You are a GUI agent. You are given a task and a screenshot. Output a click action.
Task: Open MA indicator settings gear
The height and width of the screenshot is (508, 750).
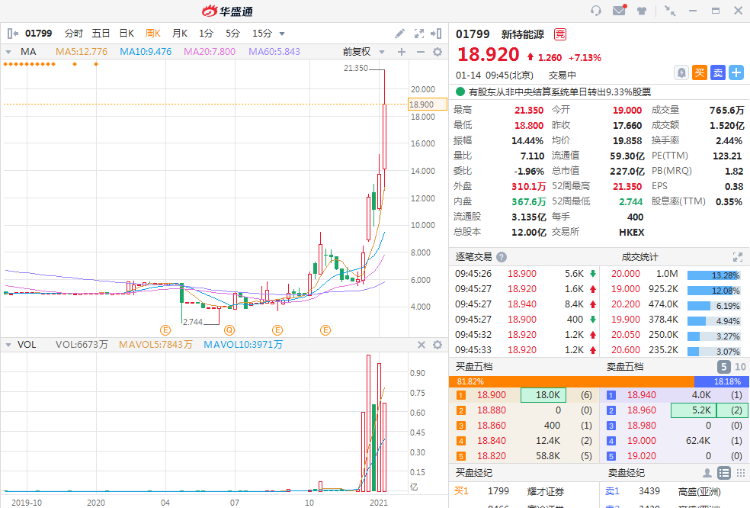pyautogui.click(x=437, y=52)
